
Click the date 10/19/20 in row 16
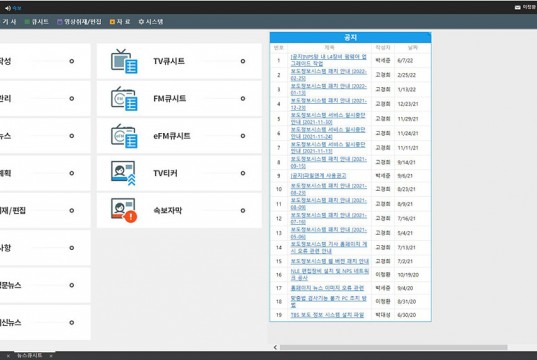coord(408,275)
